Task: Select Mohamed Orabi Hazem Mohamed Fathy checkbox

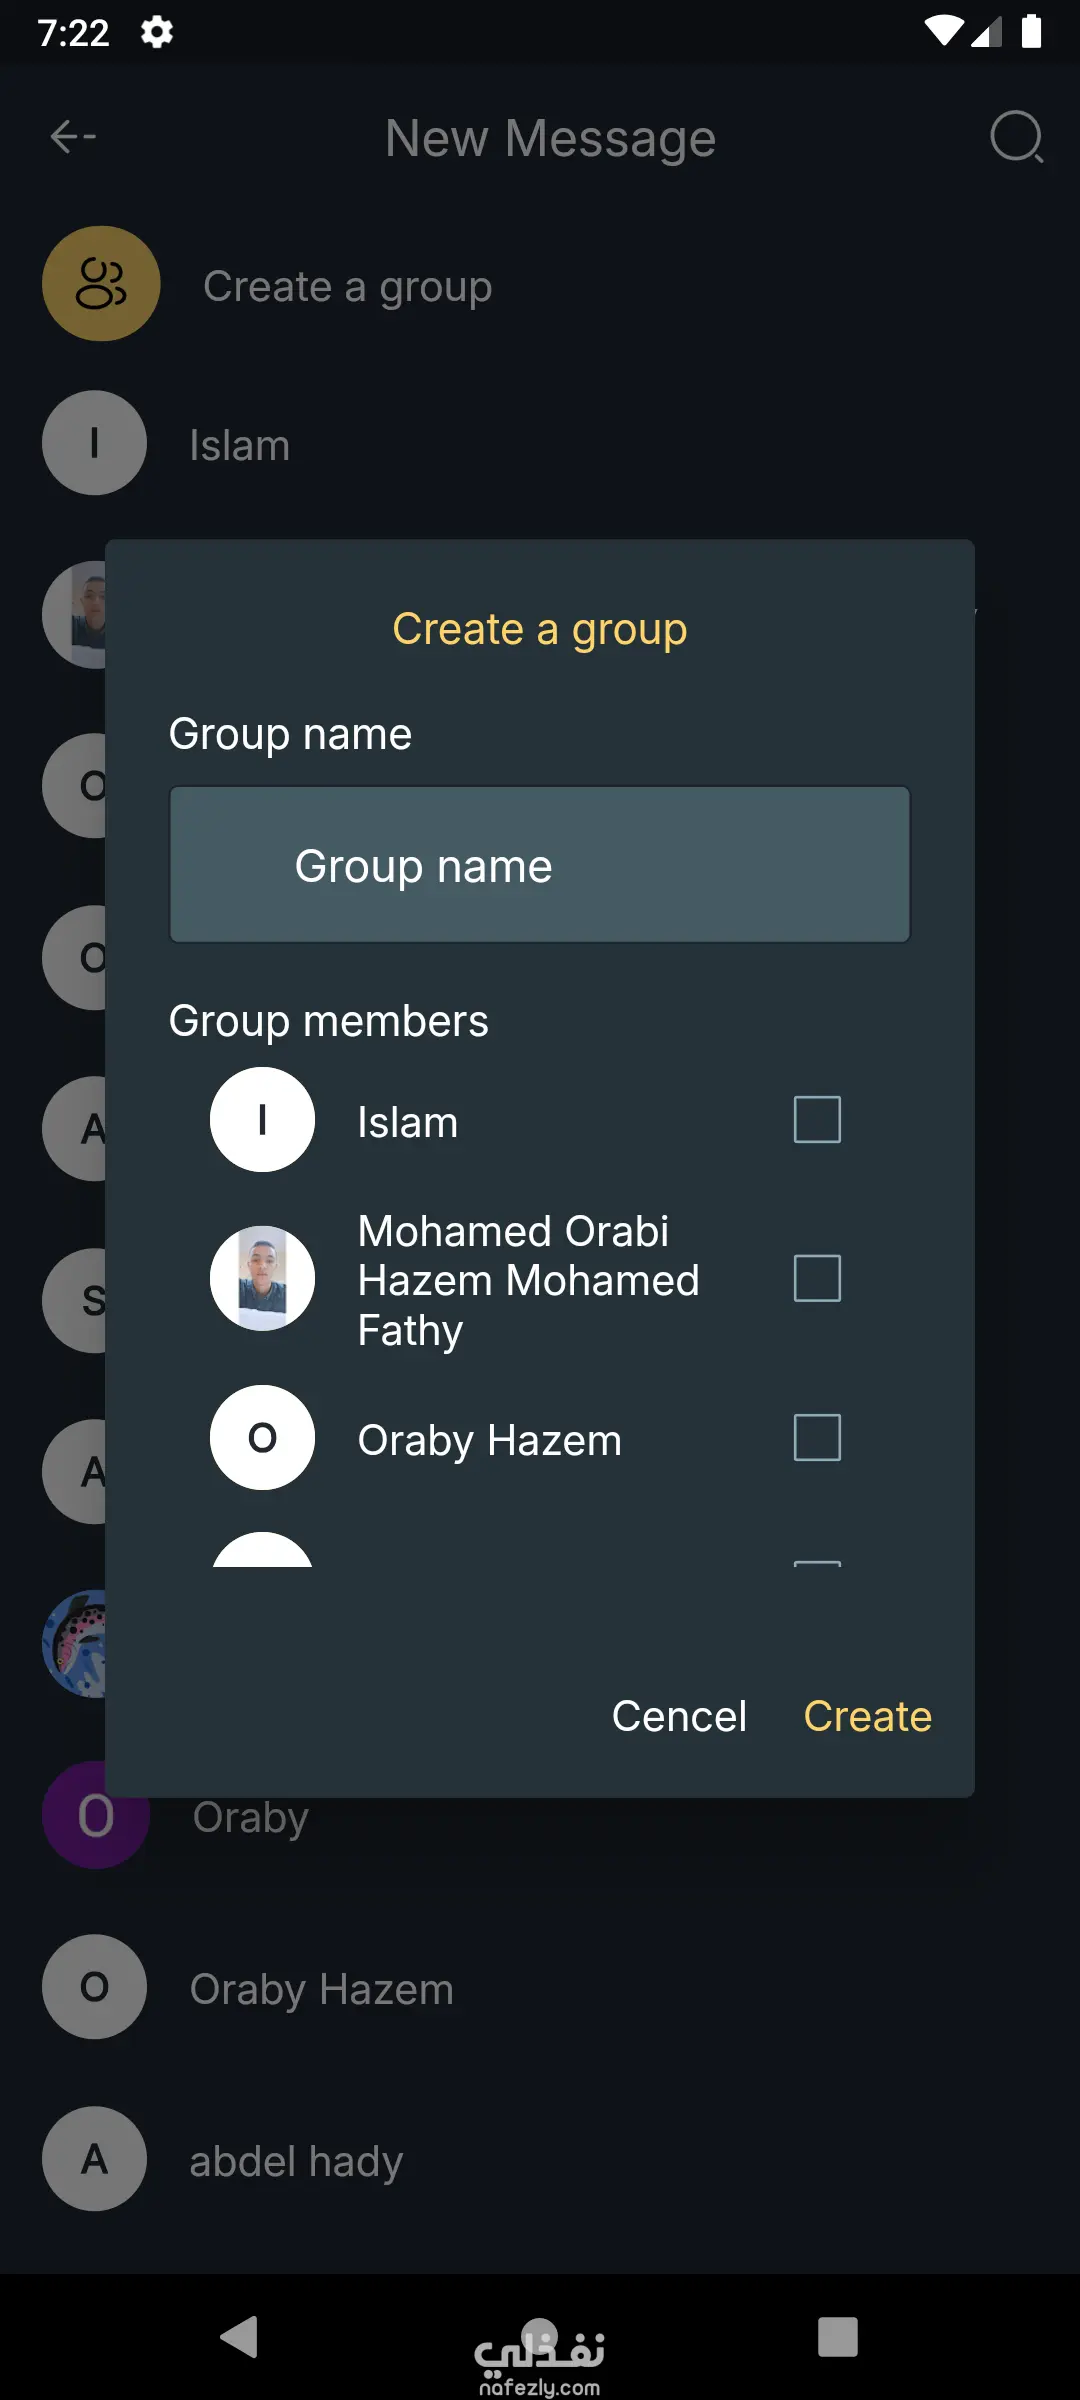Action: pos(817,1279)
